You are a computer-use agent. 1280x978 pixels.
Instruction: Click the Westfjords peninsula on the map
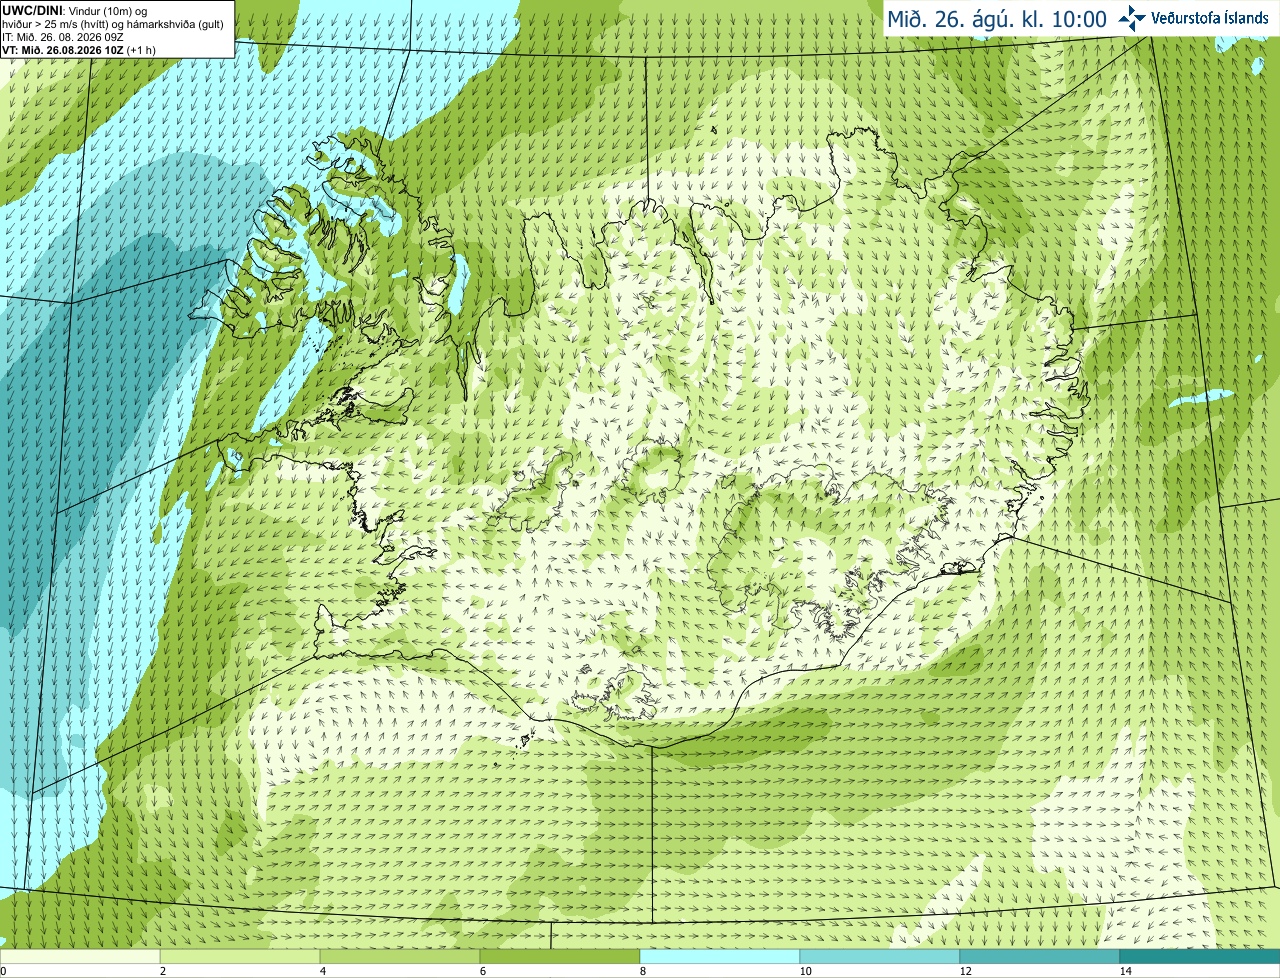coord(320,250)
